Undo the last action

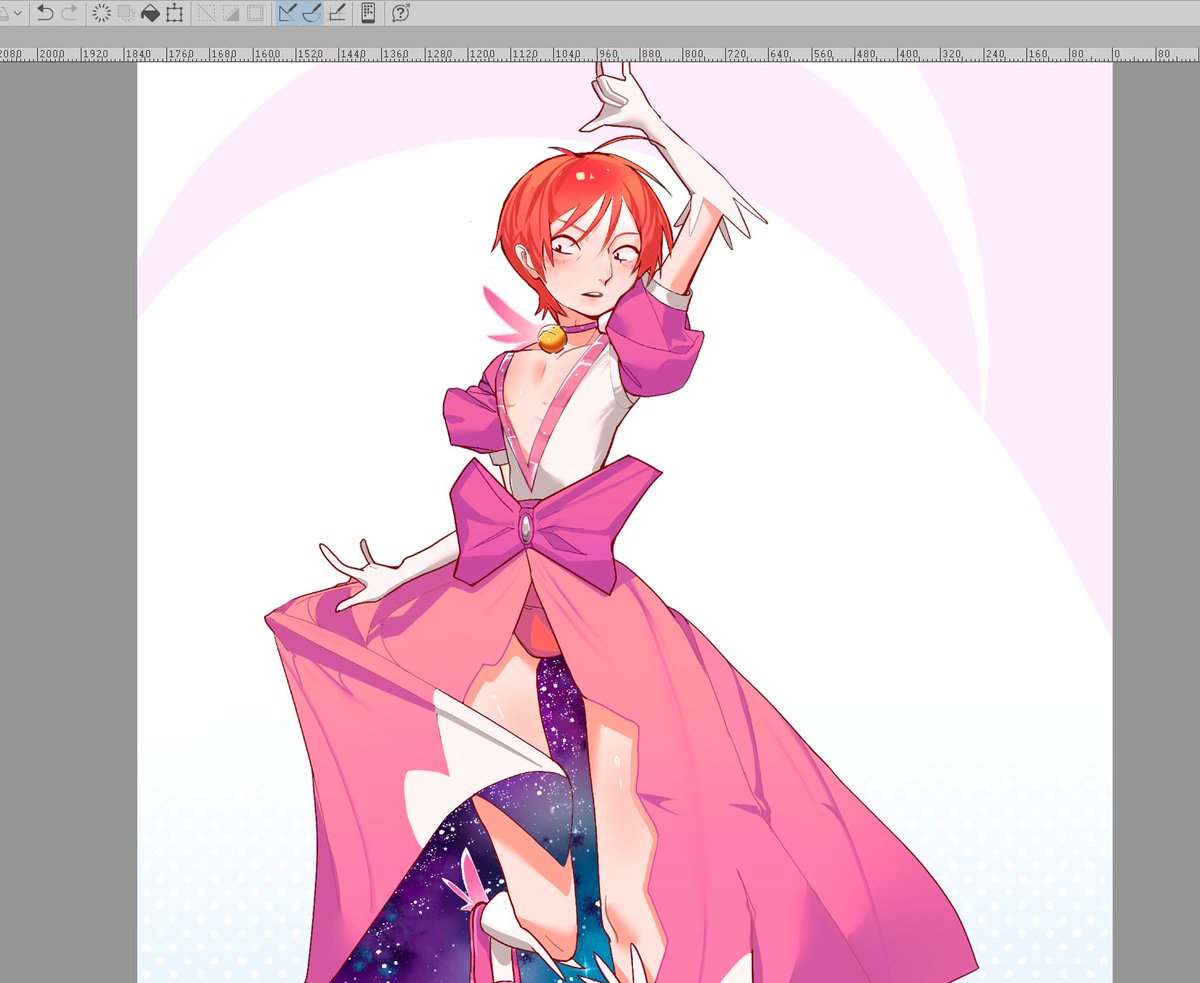pyautogui.click(x=45, y=13)
